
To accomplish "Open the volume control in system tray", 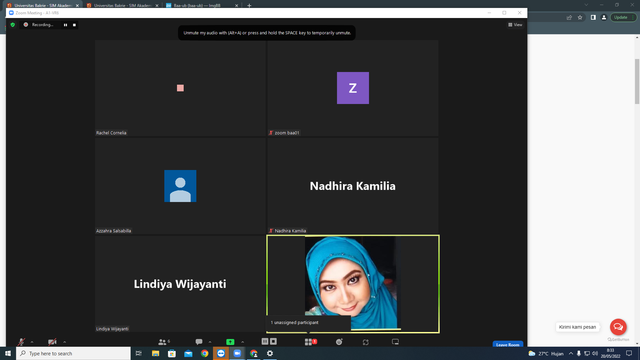I will (595, 353).
